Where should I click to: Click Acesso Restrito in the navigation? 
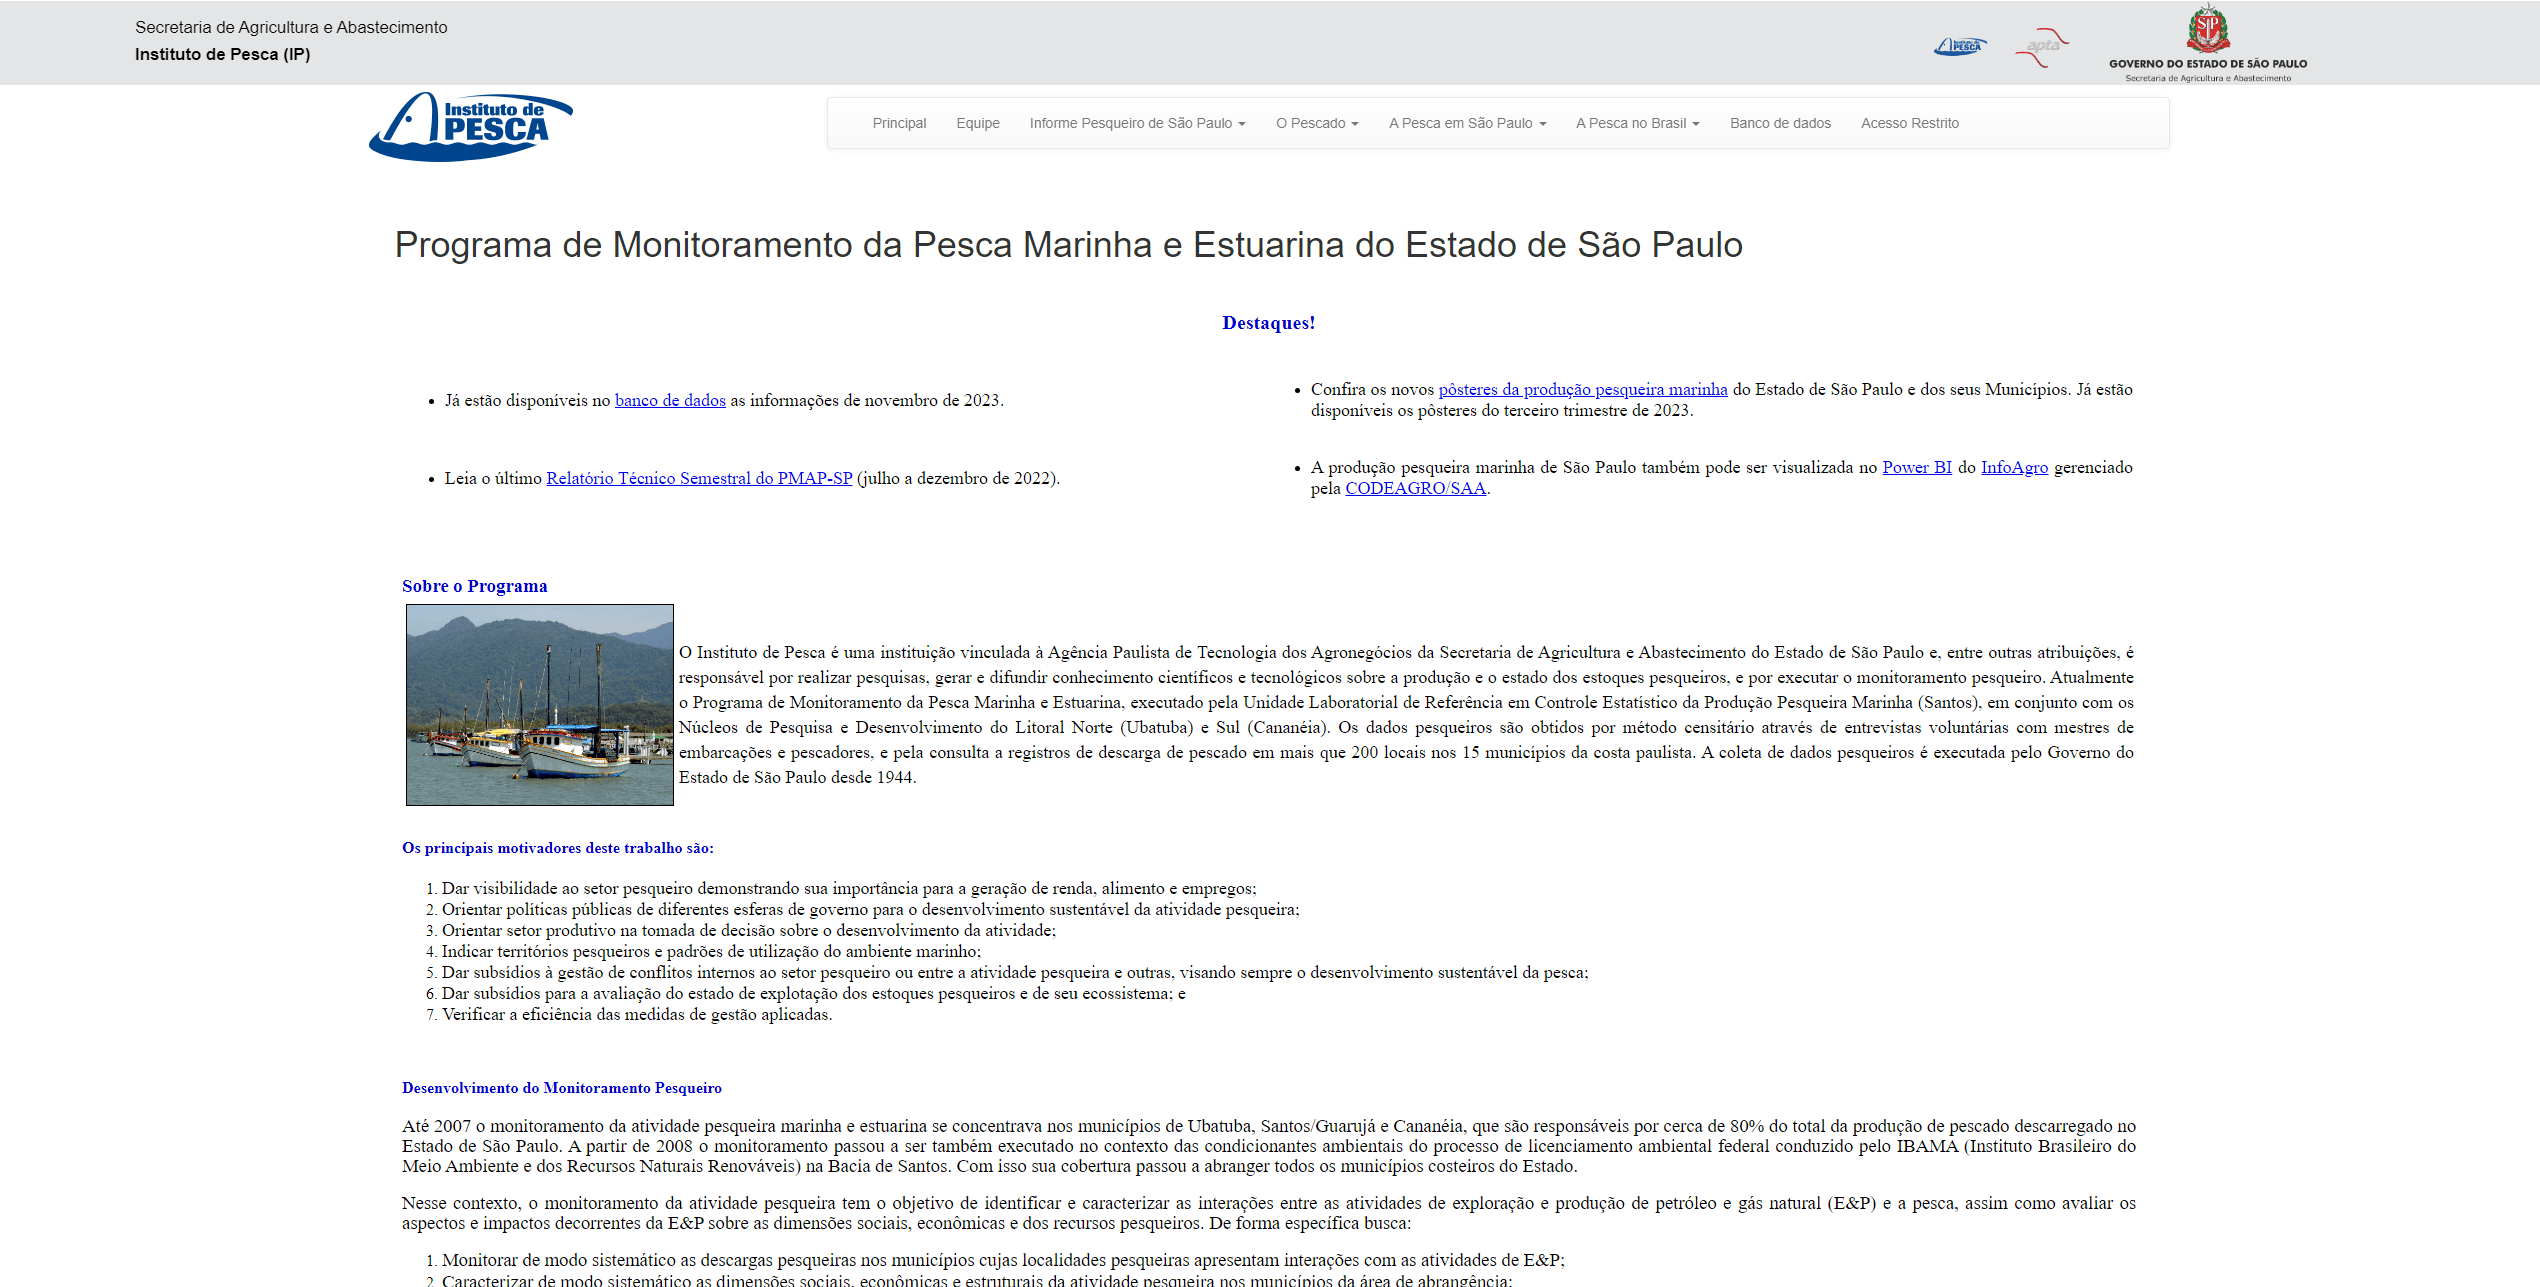(1910, 123)
